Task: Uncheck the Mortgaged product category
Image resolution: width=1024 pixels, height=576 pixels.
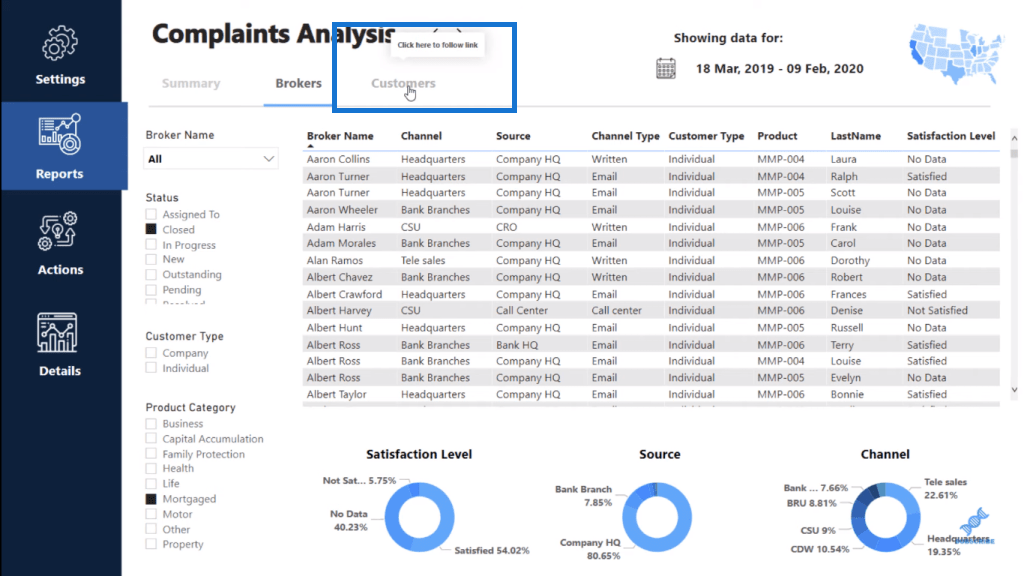Action: tap(151, 499)
